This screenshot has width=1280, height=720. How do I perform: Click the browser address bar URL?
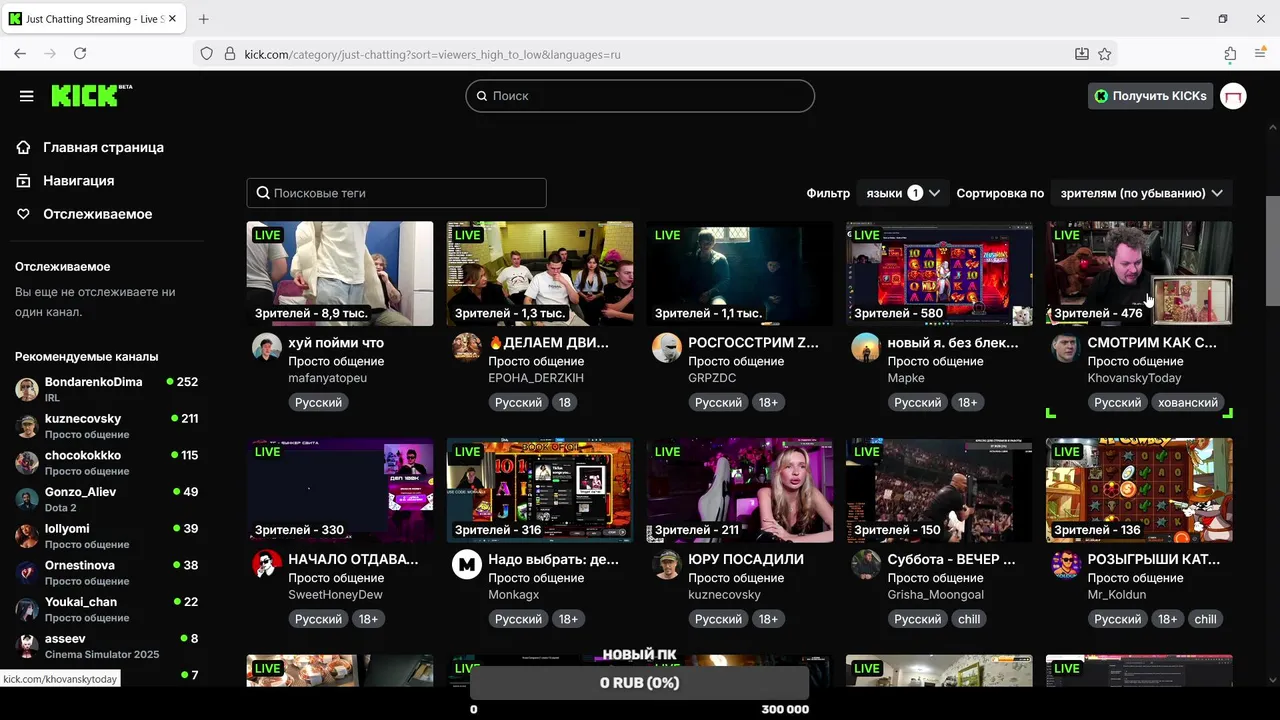pos(655,54)
